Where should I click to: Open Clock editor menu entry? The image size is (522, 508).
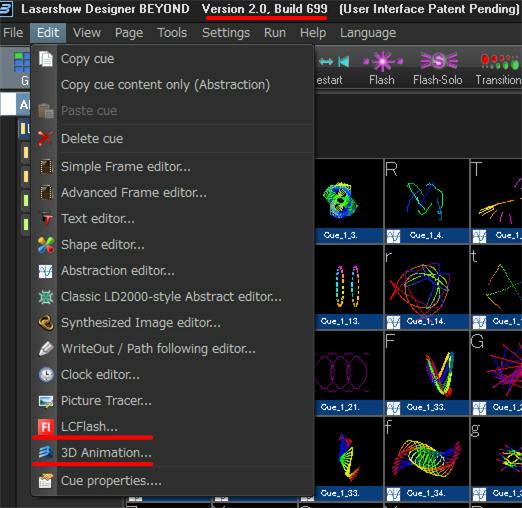(x=173, y=374)
